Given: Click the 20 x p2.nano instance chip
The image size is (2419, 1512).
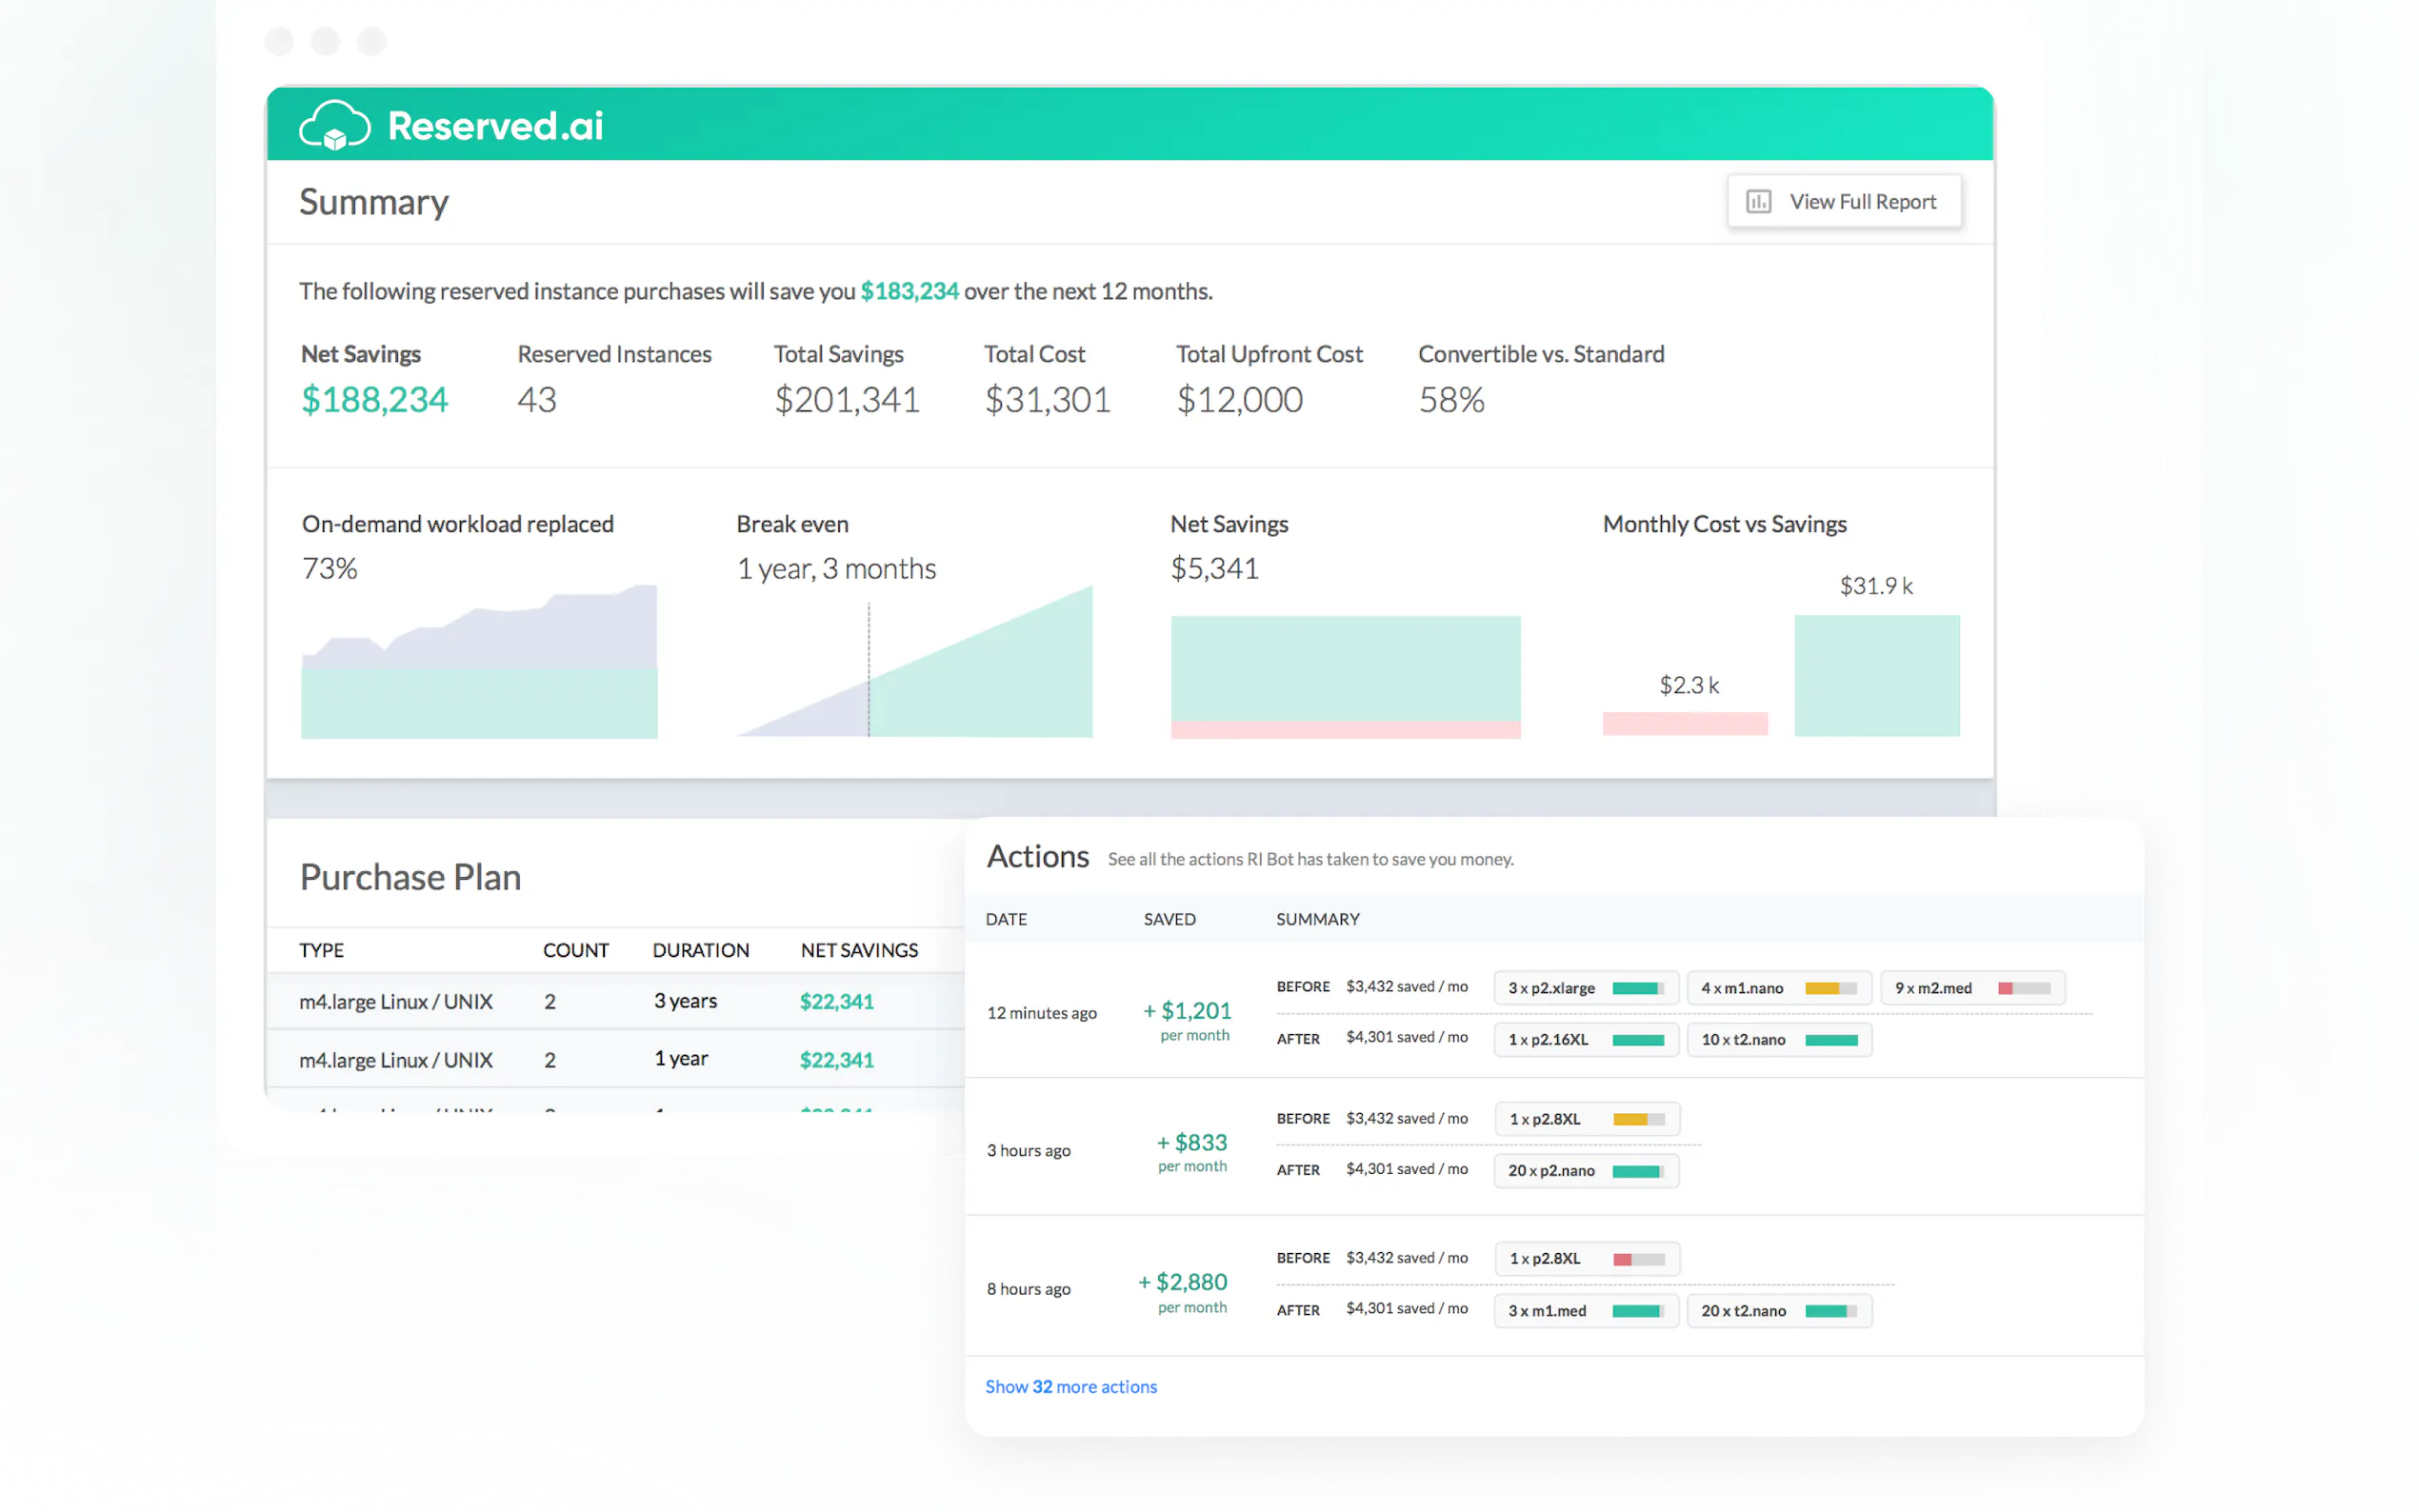Looking at the screenshot, I should coord(1585,1170).
